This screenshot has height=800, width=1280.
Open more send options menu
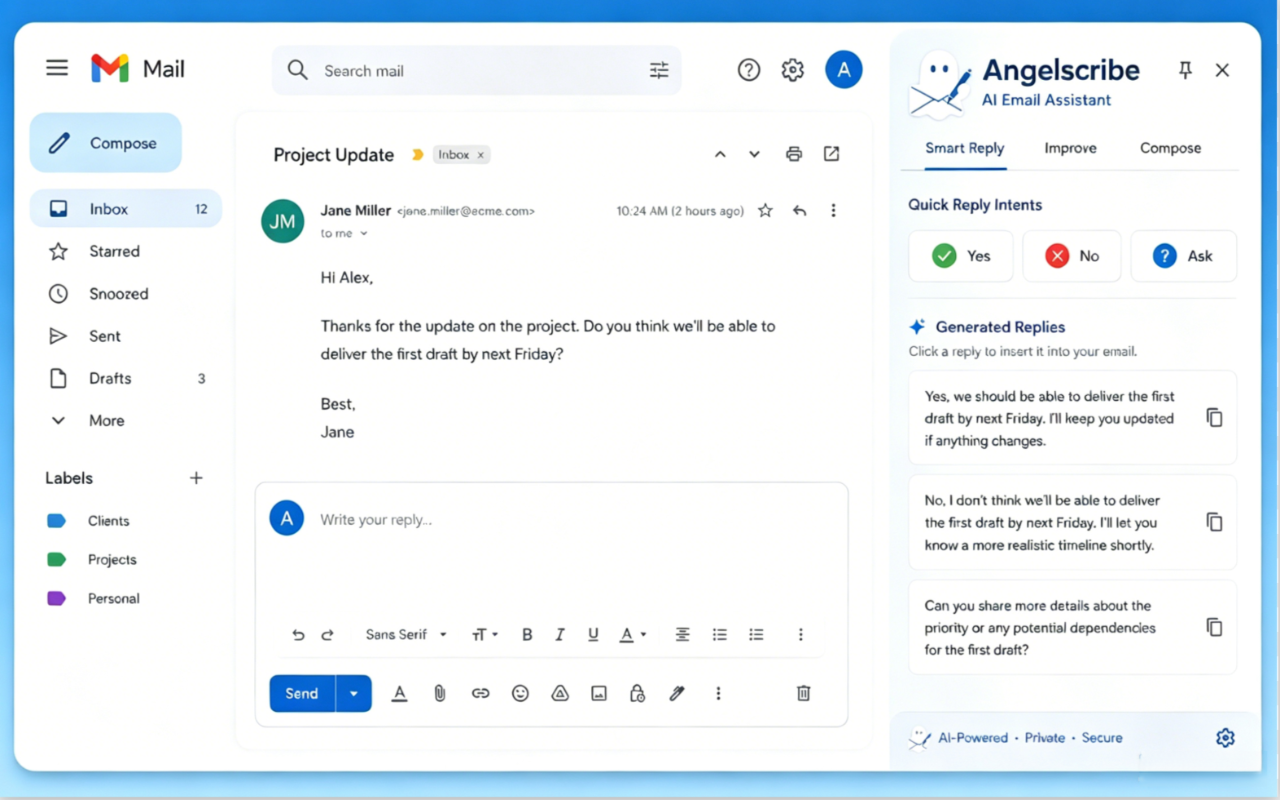(x=718, y=693)
